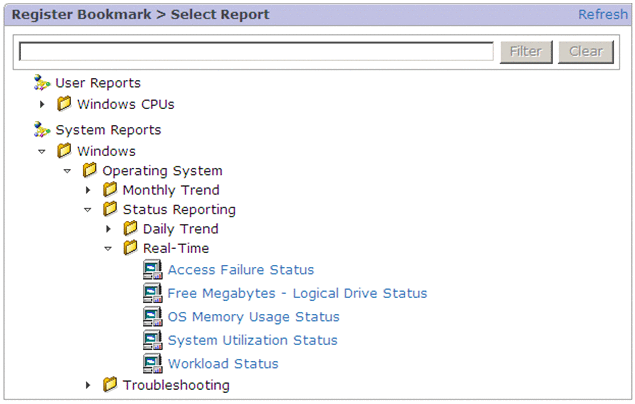Click the System Utilization Status report icon
635x404 pixels.
click(152, 340)
